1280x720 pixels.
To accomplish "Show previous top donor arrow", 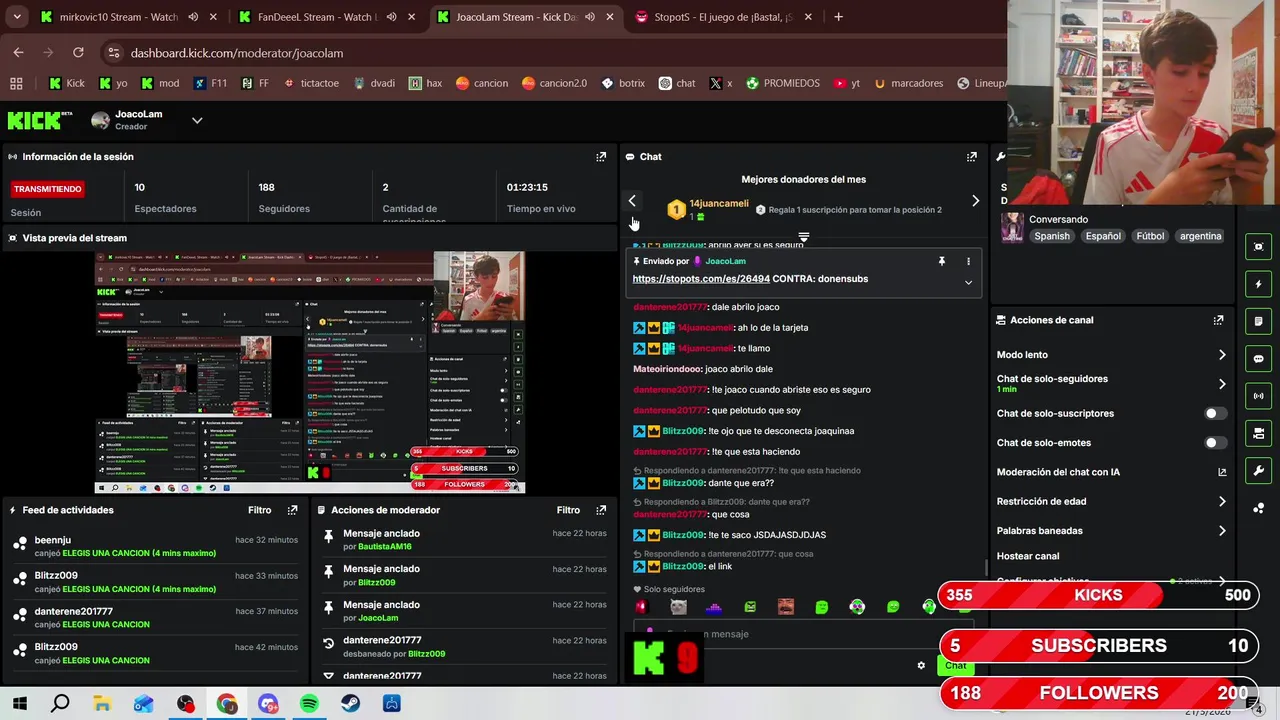I will 632,201.
